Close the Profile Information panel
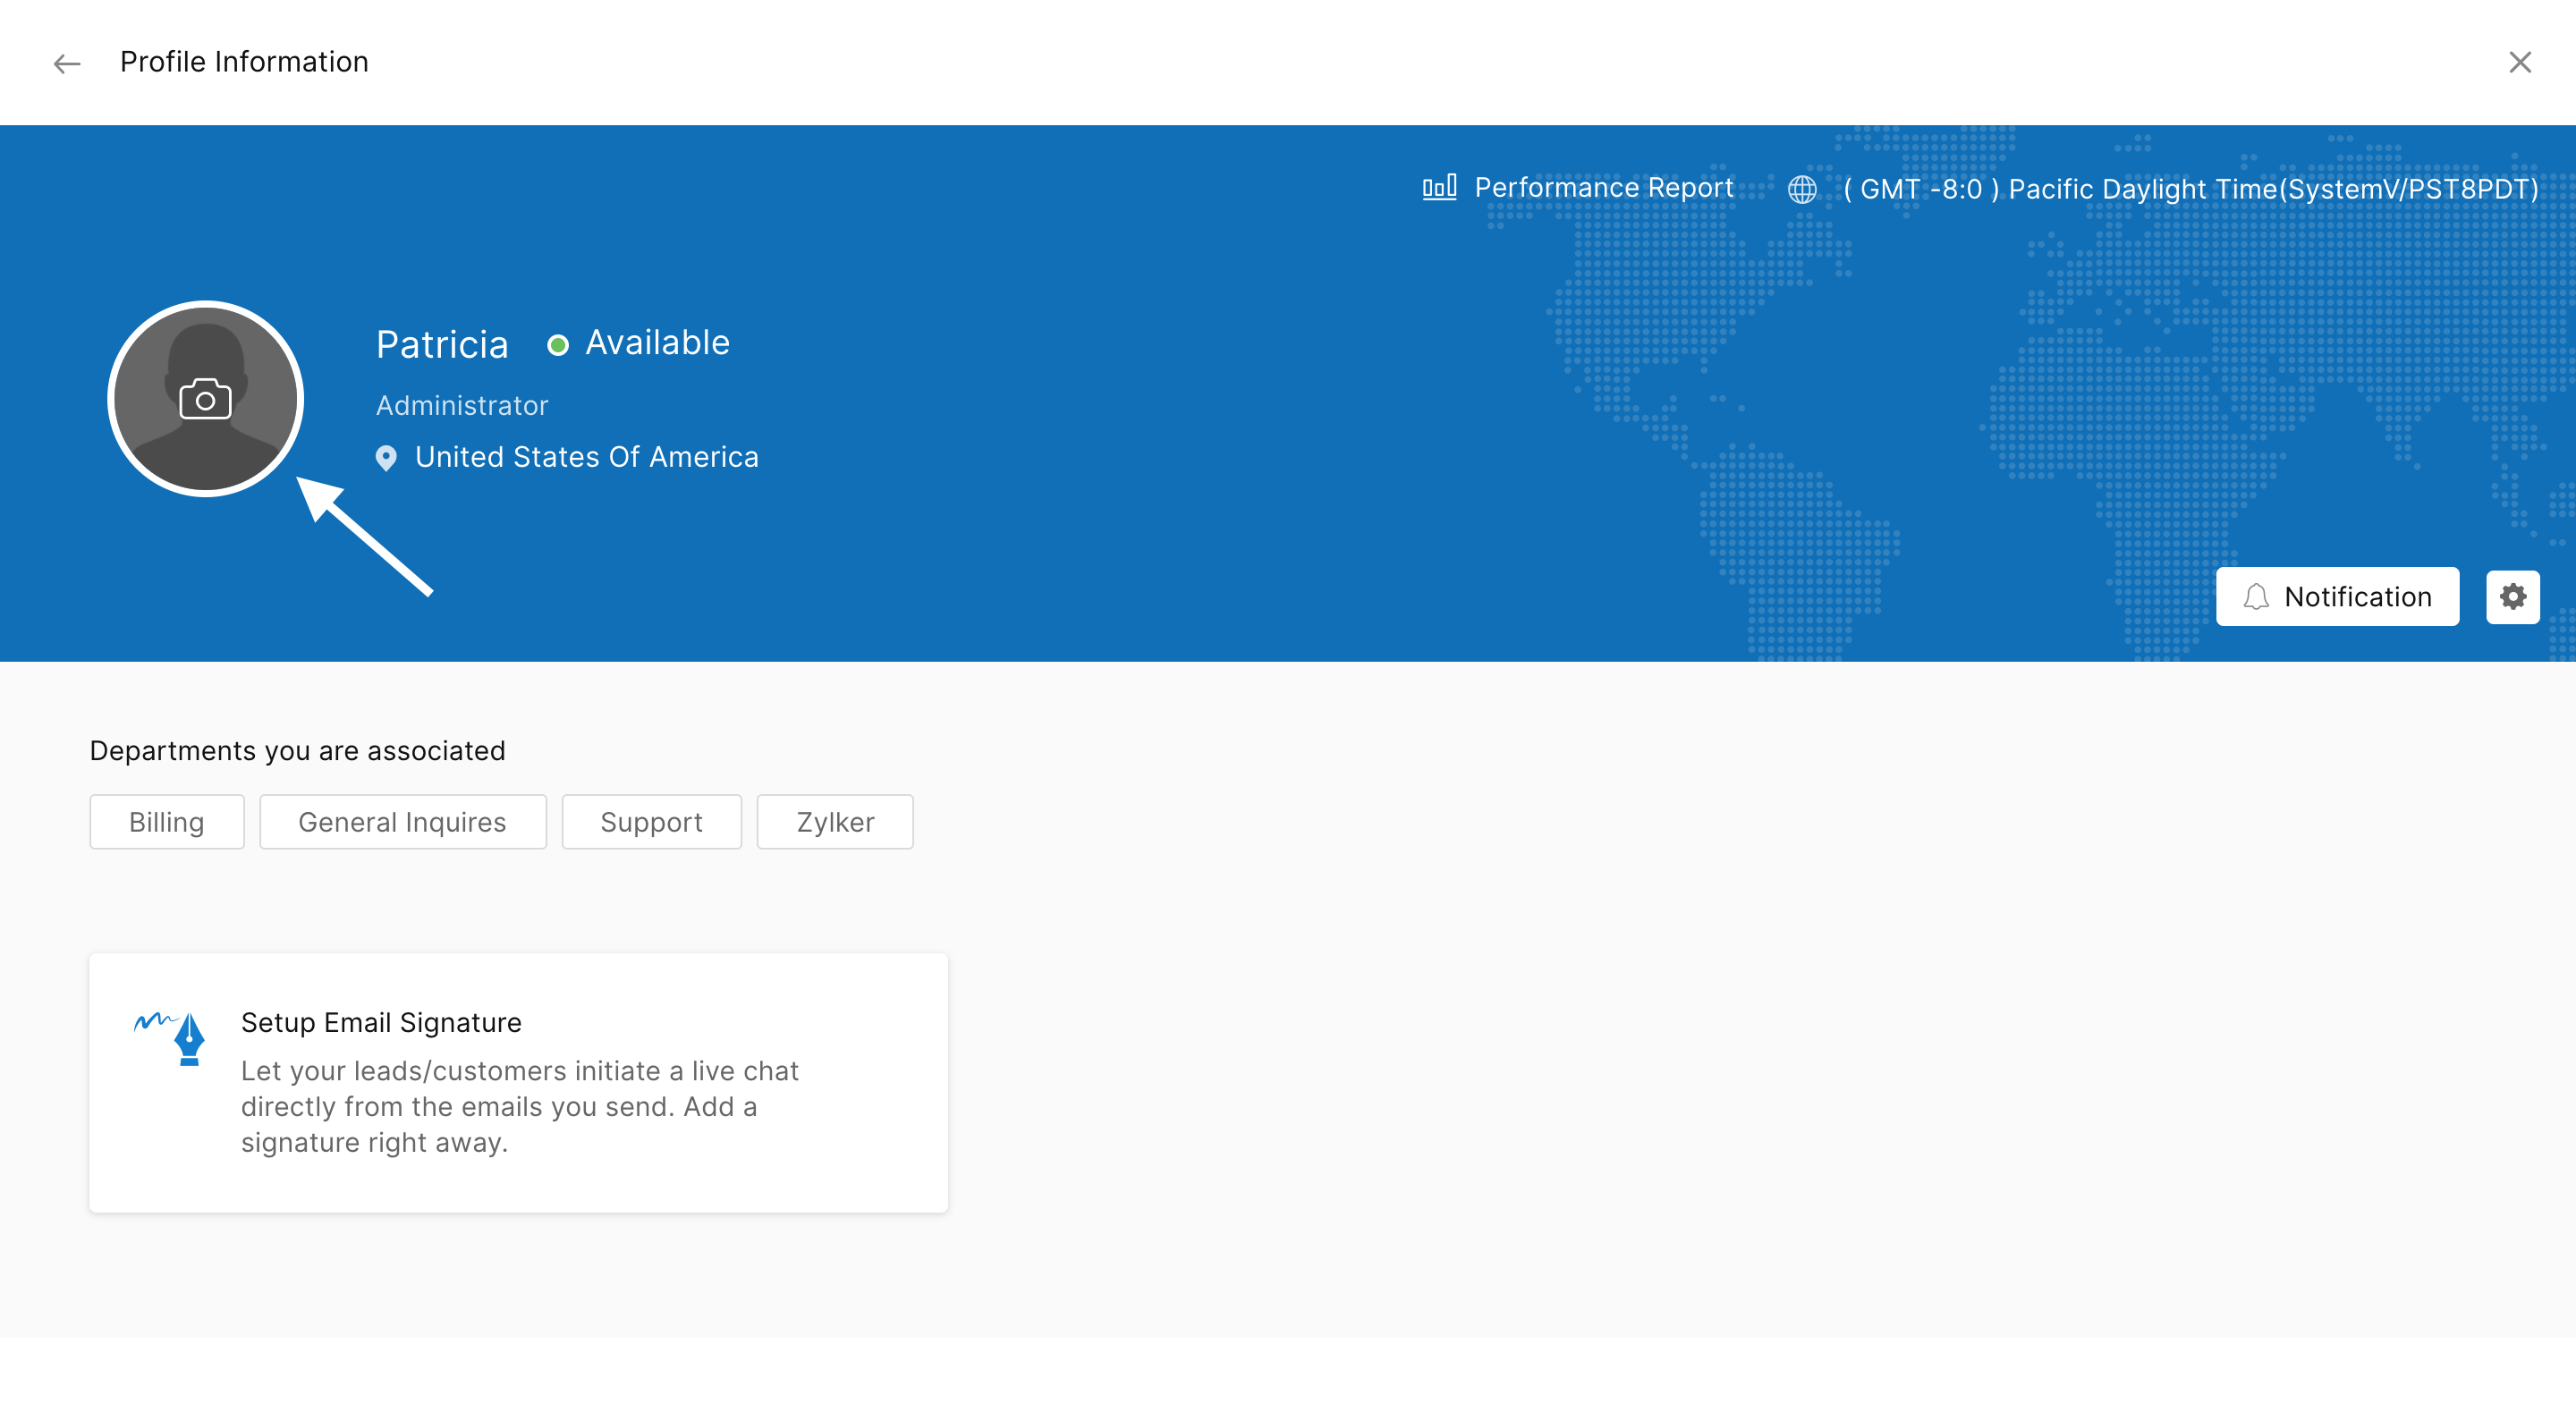This screenshot has width=2576, height=1404. pyautogui.click(x=2519, y=62)
